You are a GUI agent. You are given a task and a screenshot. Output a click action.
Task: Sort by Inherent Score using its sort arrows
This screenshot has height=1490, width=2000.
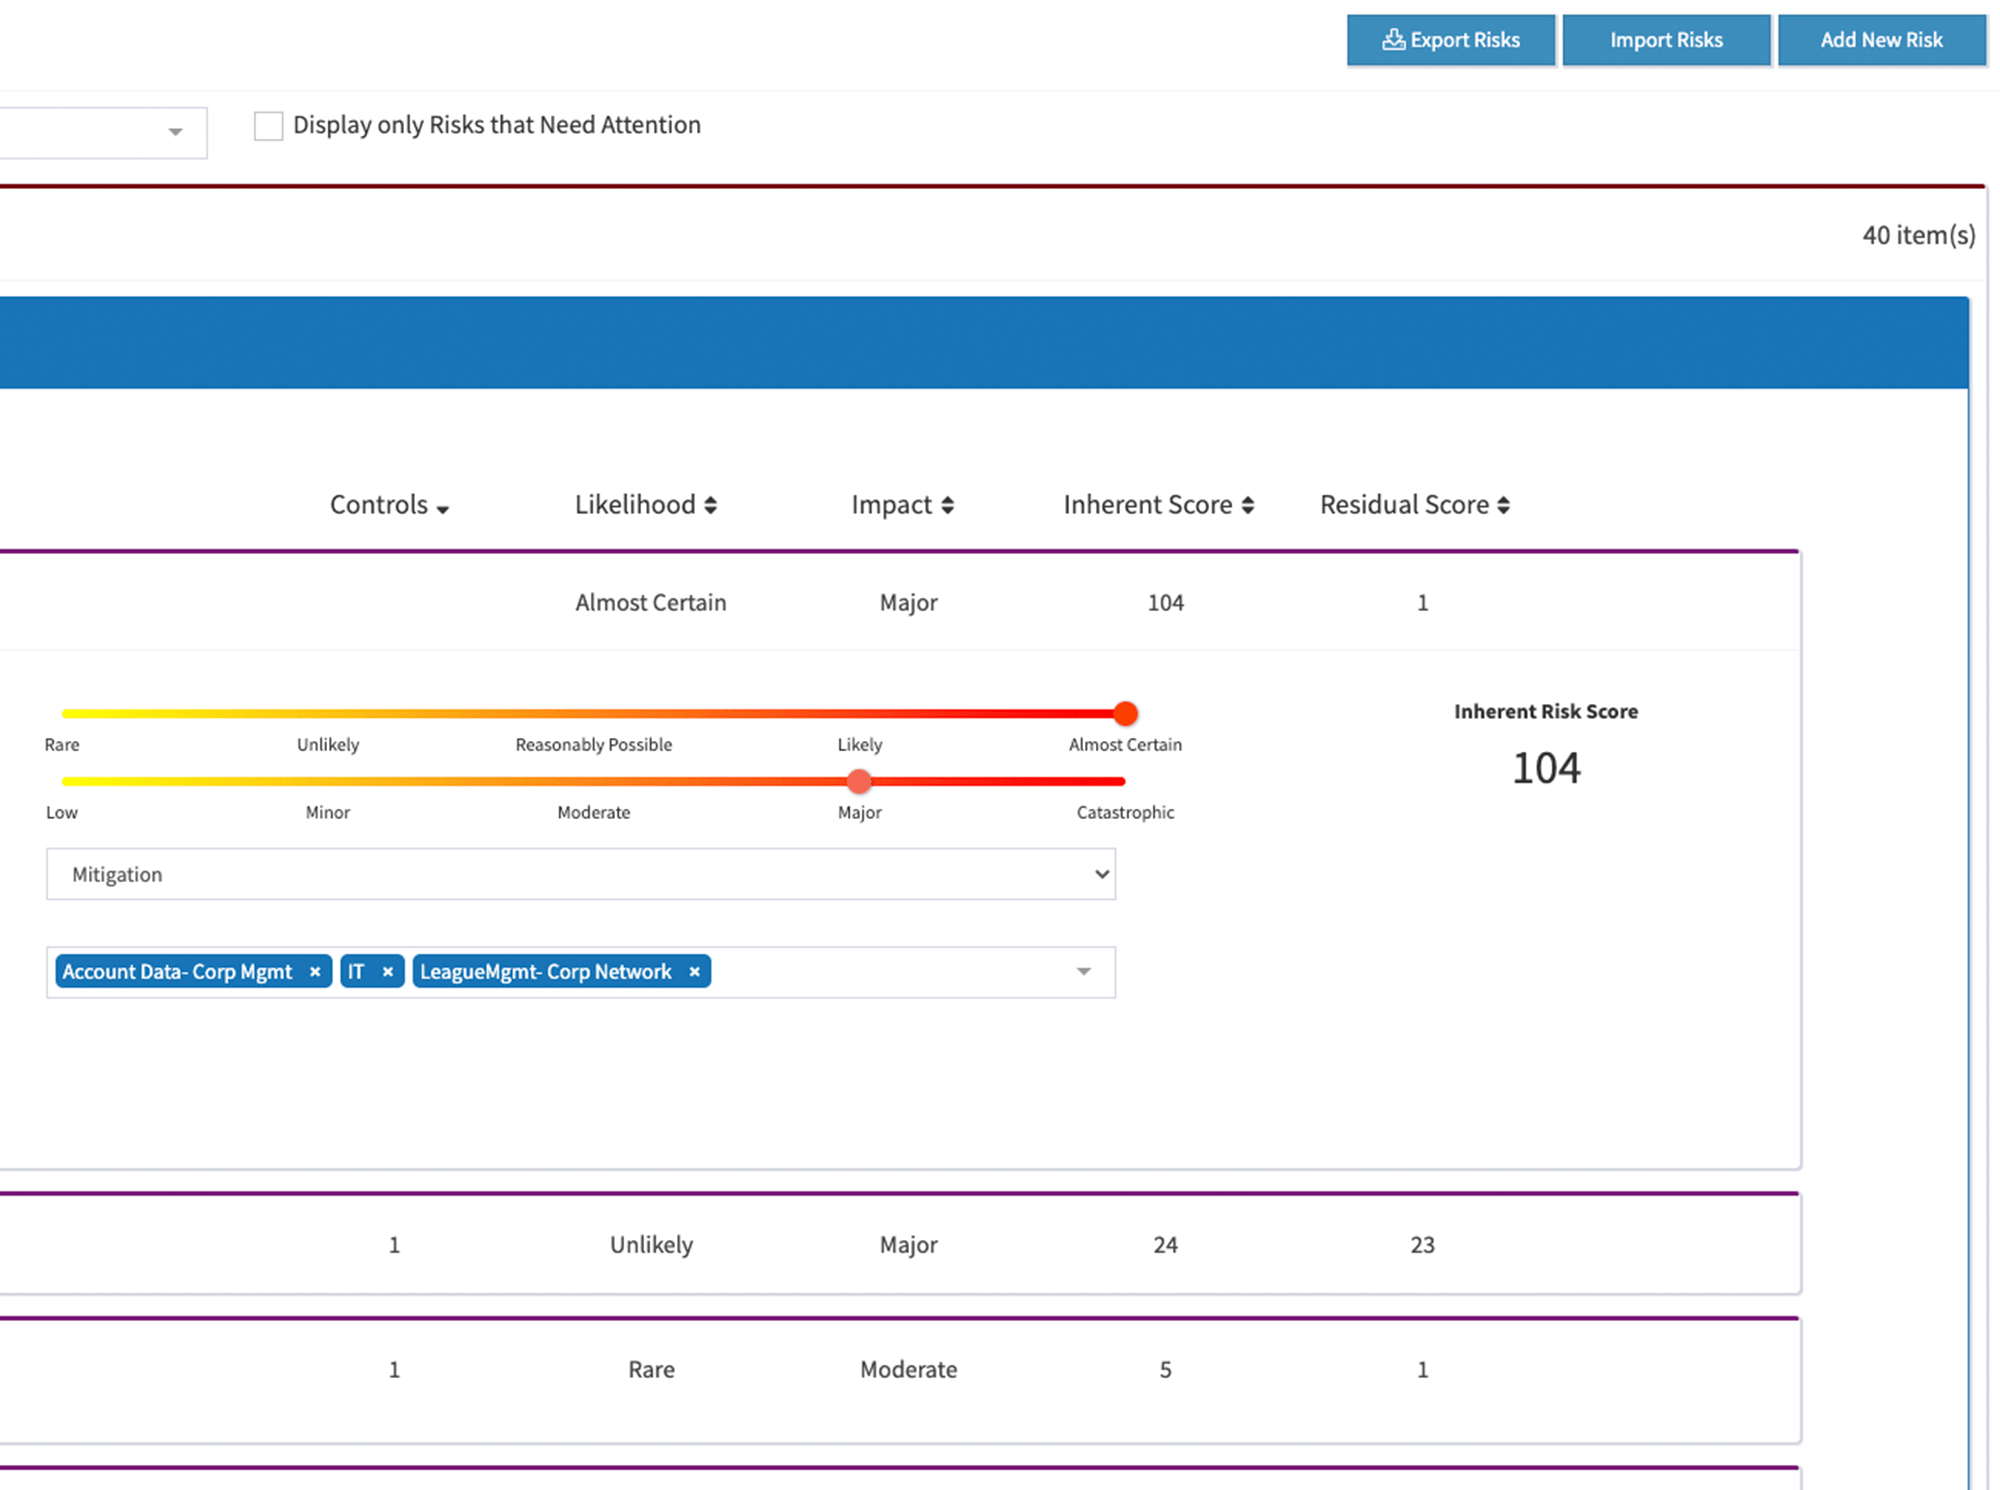click(x=1248, y=504)
